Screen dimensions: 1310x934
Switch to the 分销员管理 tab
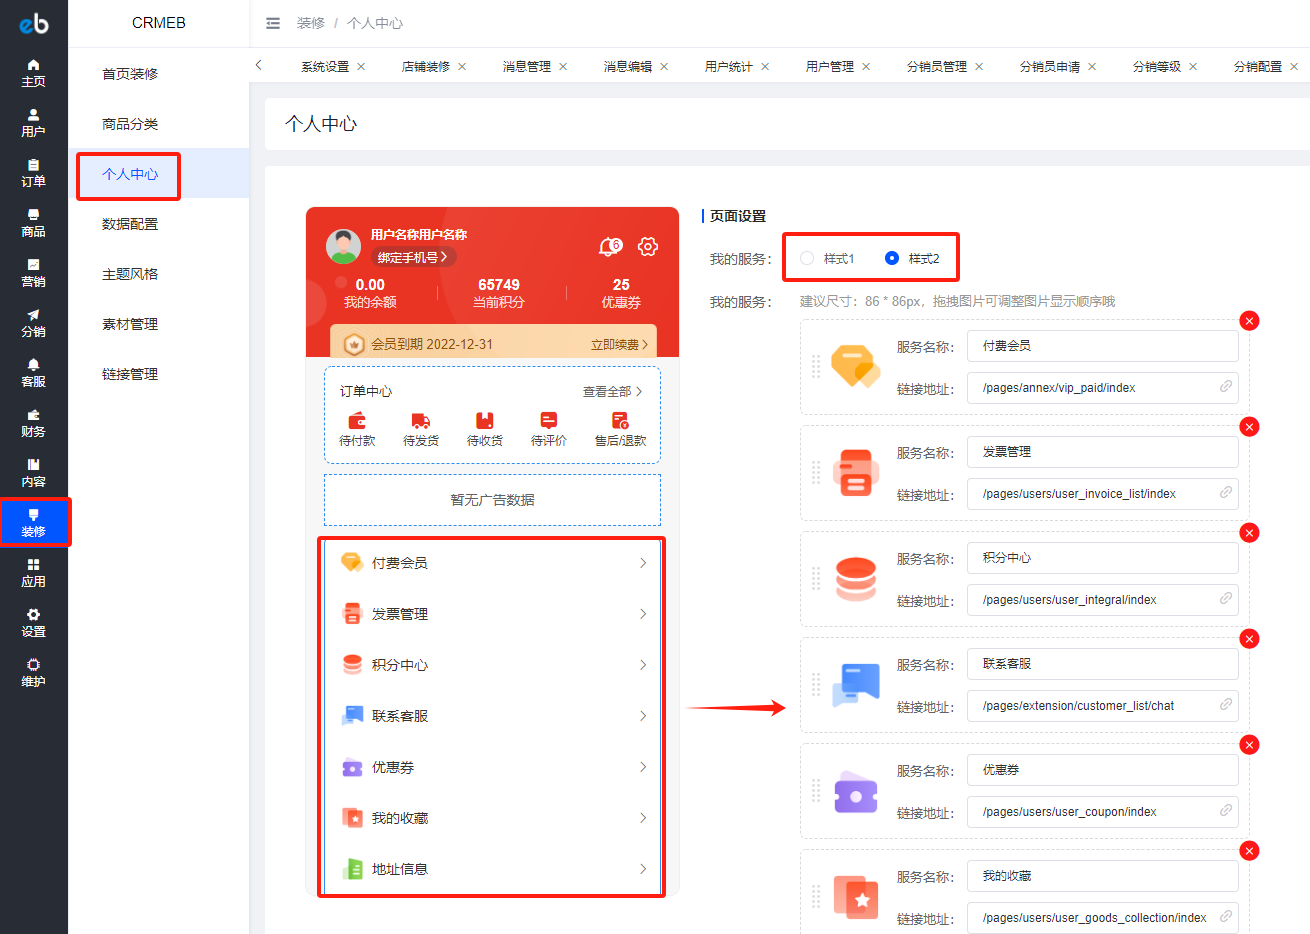coord(937,67)
